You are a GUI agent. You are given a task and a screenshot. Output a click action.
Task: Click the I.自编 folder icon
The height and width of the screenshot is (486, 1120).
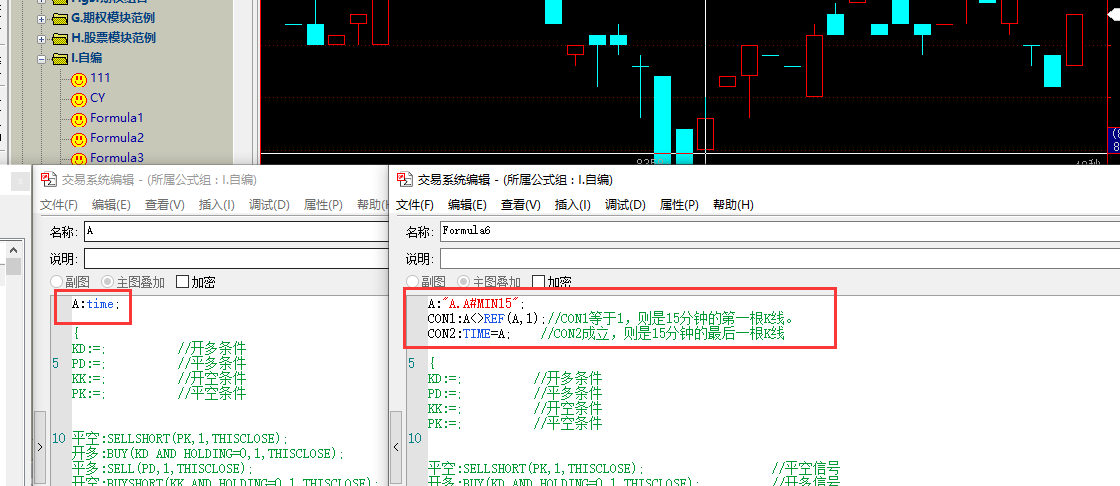(60, 59)
